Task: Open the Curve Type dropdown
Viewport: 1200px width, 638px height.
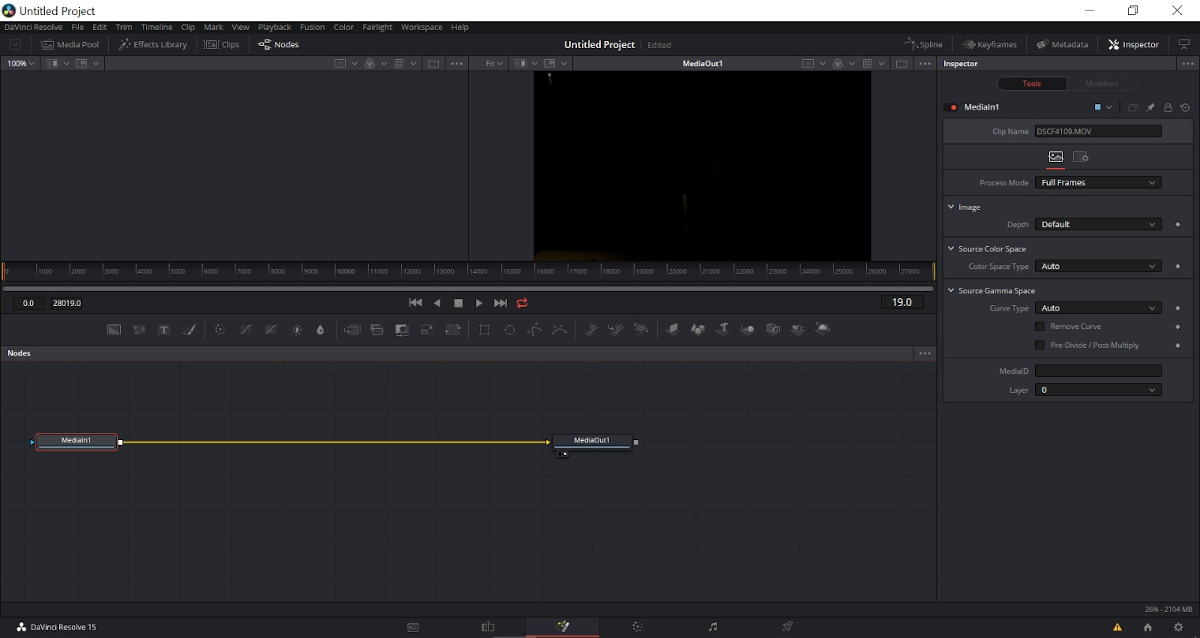Action: (x=1098, y=309)
